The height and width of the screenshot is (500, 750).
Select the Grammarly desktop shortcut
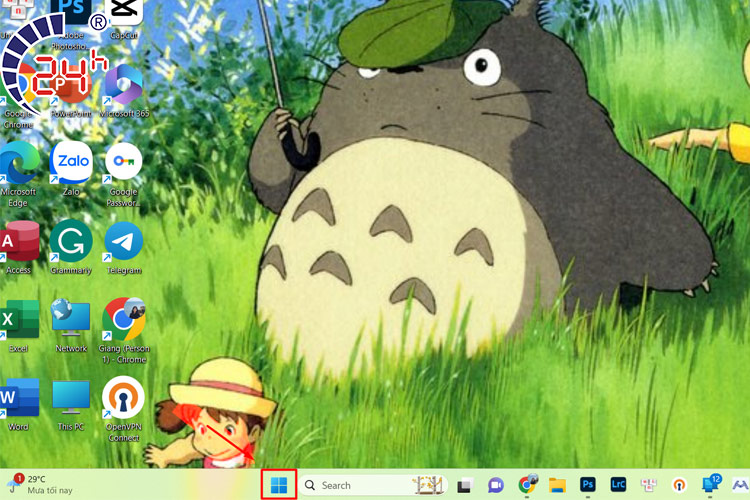click(71, 247)
